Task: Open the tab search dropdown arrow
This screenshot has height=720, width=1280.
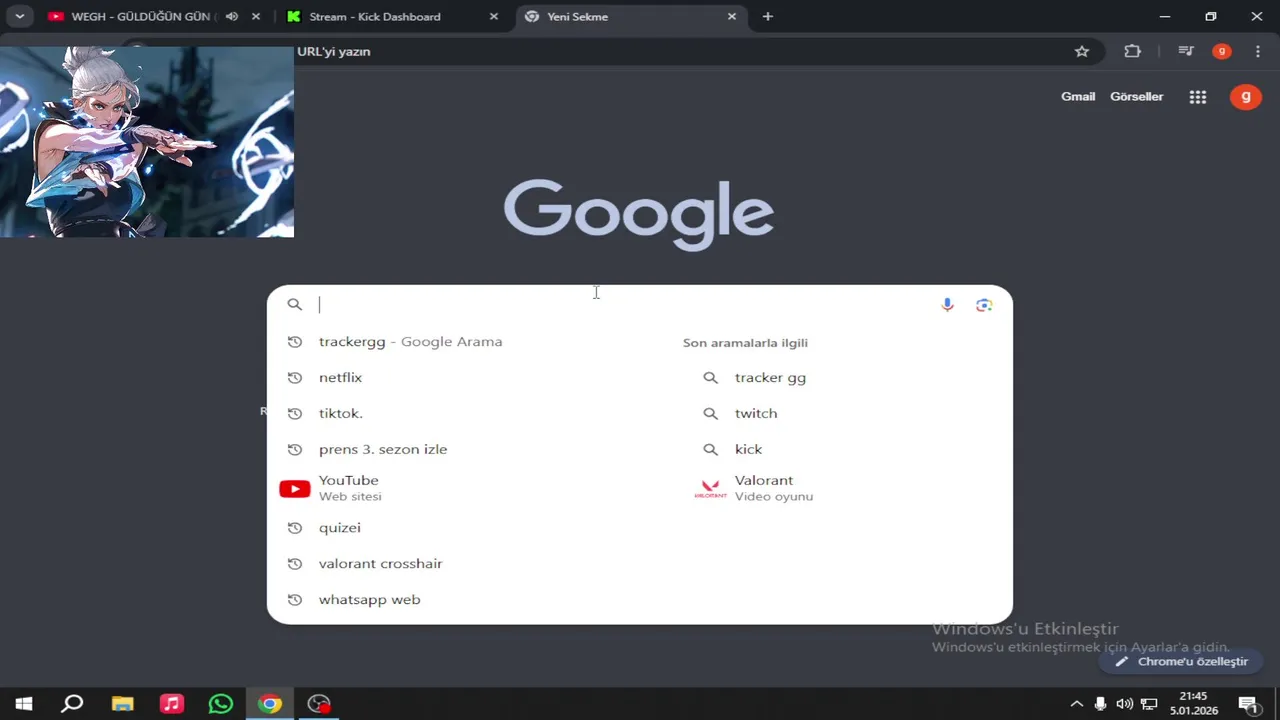Action: point(19,16)
